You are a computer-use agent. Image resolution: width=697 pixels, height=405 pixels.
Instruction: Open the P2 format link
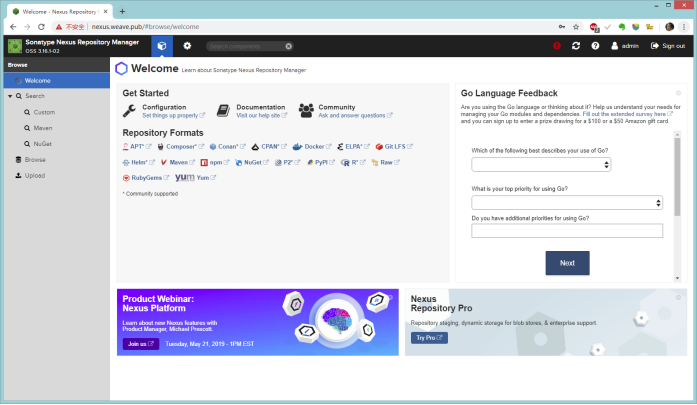288,162
